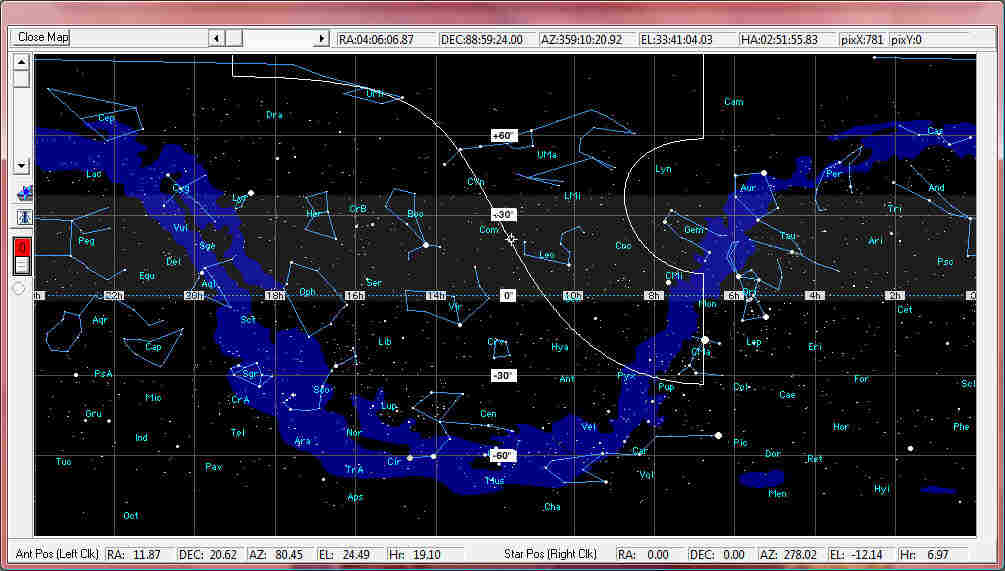Select the bright star beside the Pic label

(x=718, y=435)
